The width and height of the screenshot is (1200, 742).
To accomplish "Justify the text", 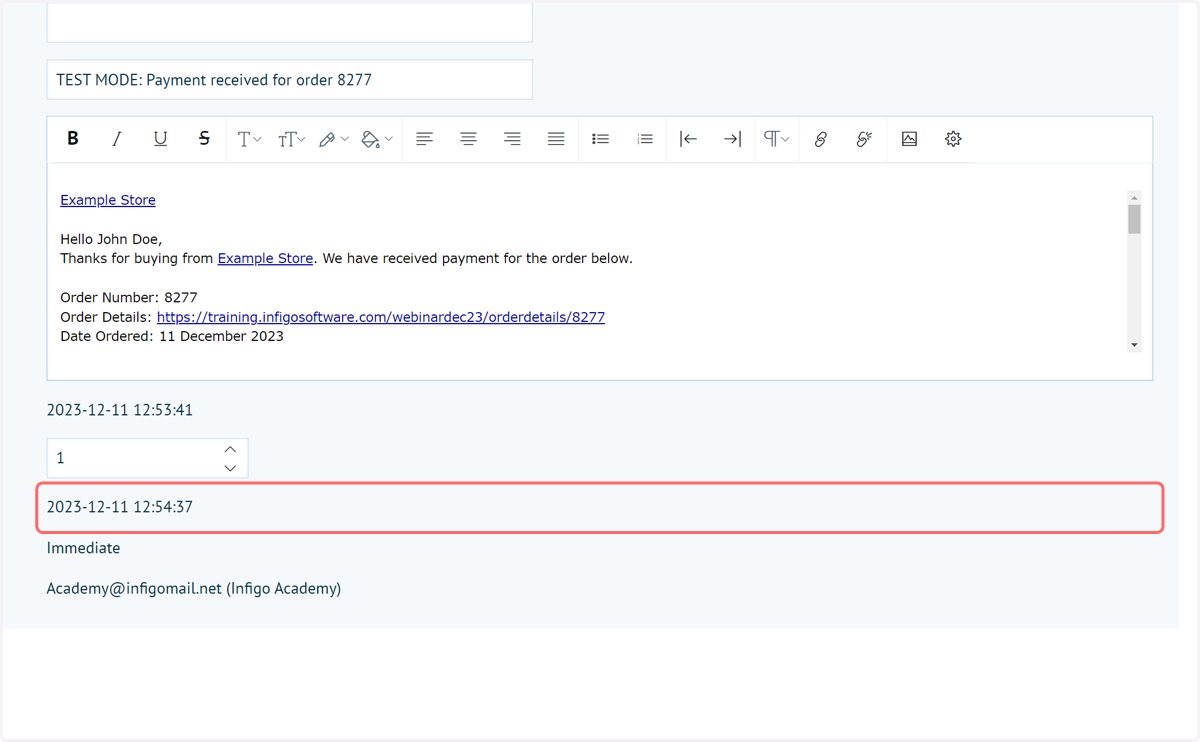I will click(556, 139).
